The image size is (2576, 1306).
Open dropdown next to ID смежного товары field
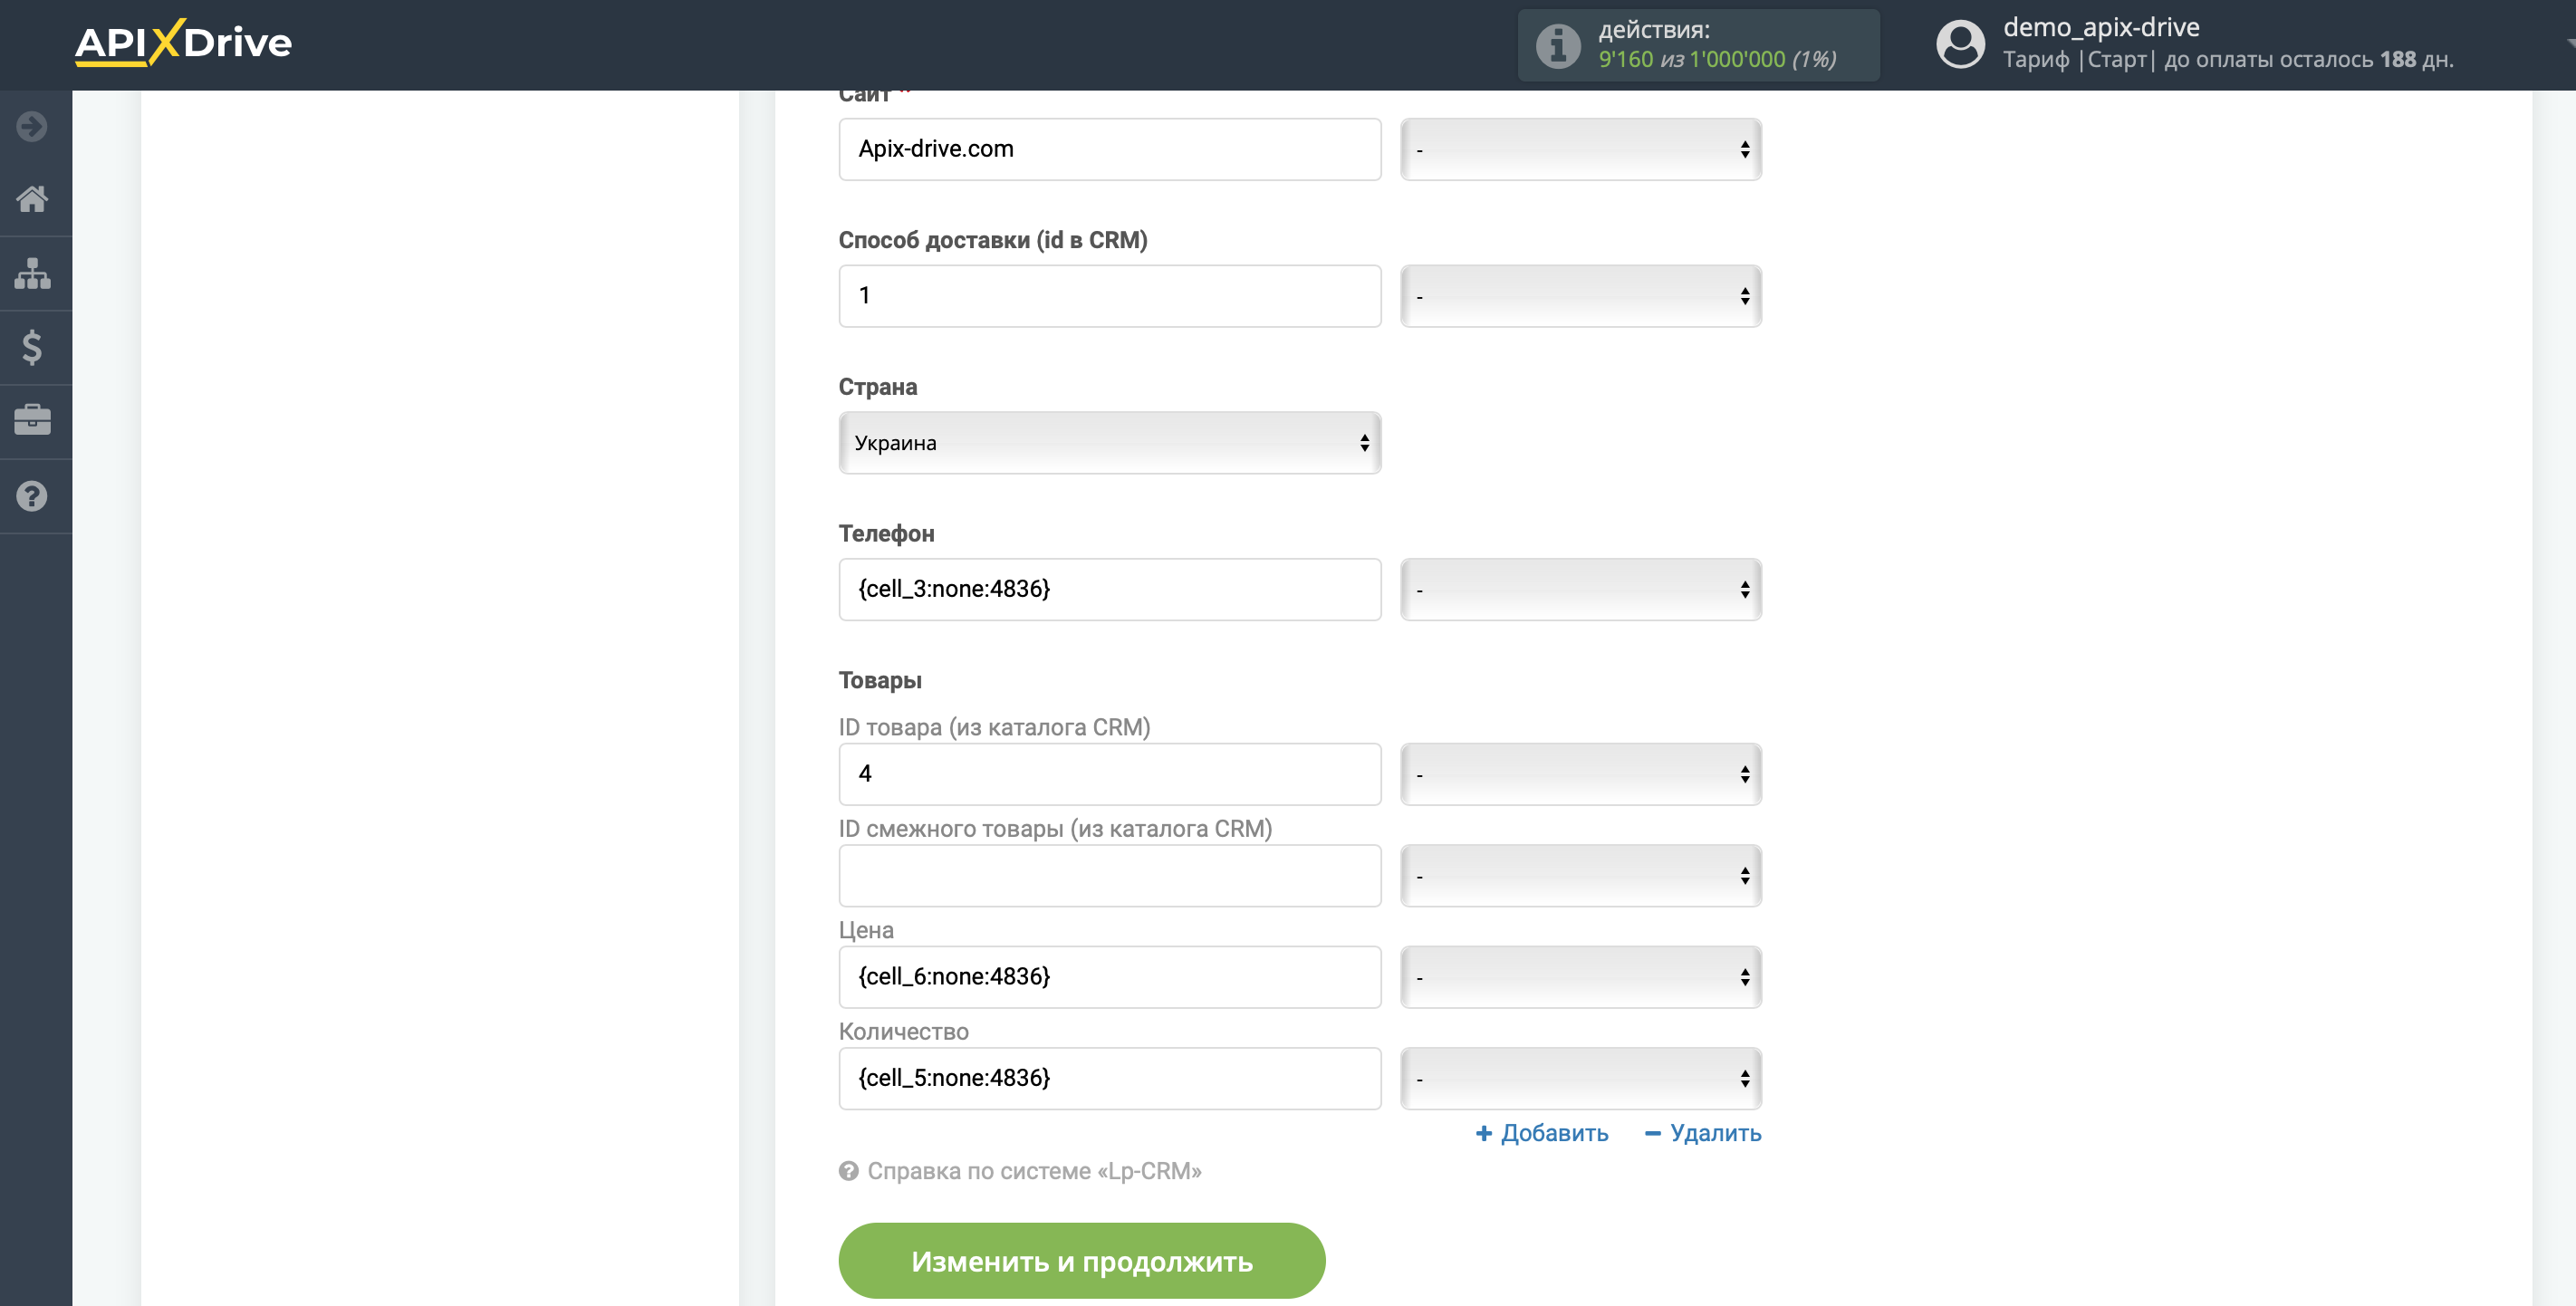coord(1581,876)
